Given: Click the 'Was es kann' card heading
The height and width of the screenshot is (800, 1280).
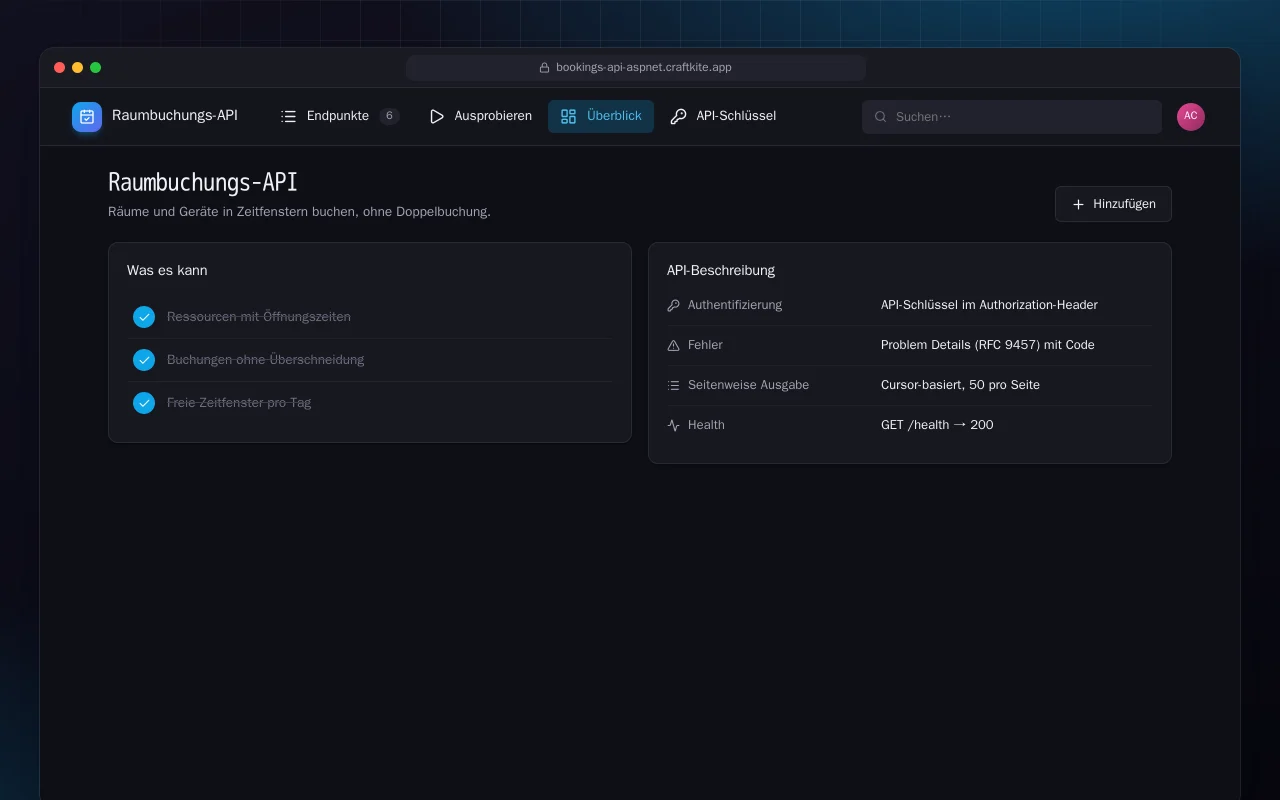Looking at the screenshot, I should (167, 270).
